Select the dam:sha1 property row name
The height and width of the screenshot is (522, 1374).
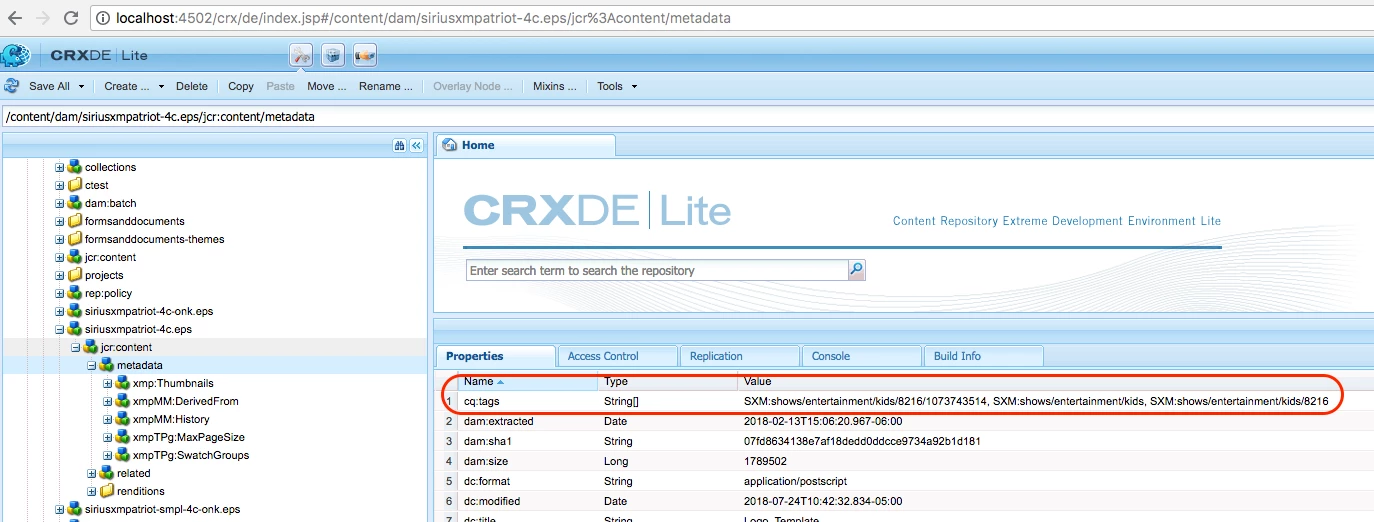(x=487, y=441)
